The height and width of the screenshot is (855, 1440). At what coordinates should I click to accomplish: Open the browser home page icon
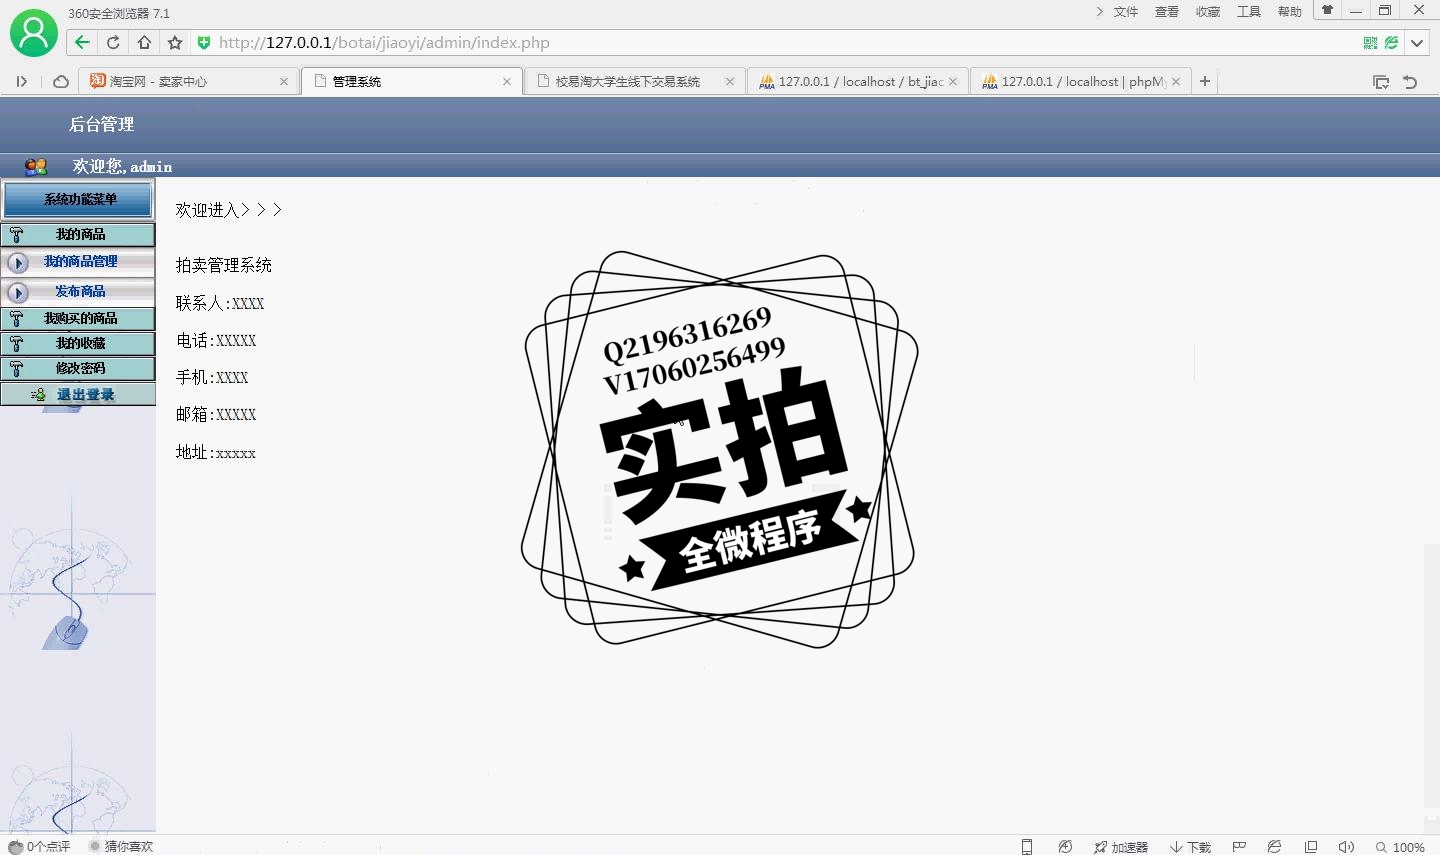pos(144,42)
